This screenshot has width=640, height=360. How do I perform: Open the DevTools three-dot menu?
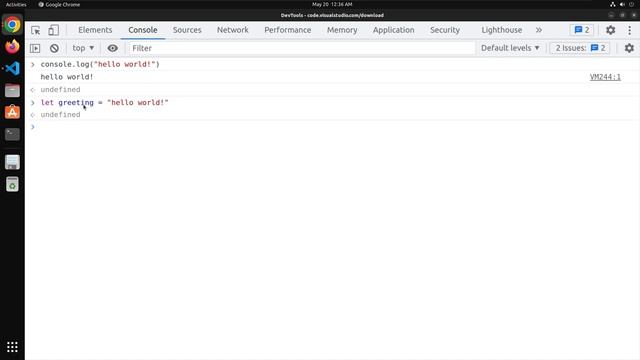[629, 30]
